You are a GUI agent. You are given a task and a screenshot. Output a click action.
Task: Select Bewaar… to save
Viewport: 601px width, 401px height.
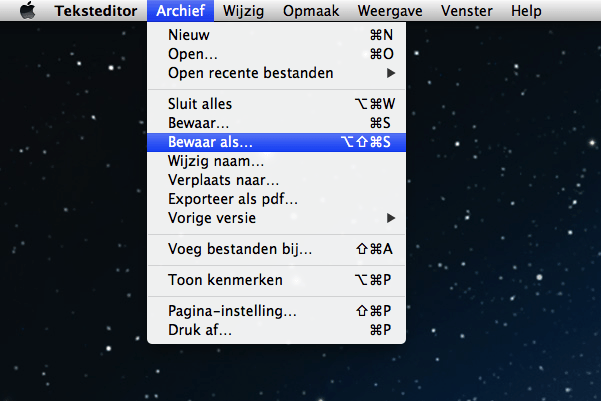click(276, 123)
